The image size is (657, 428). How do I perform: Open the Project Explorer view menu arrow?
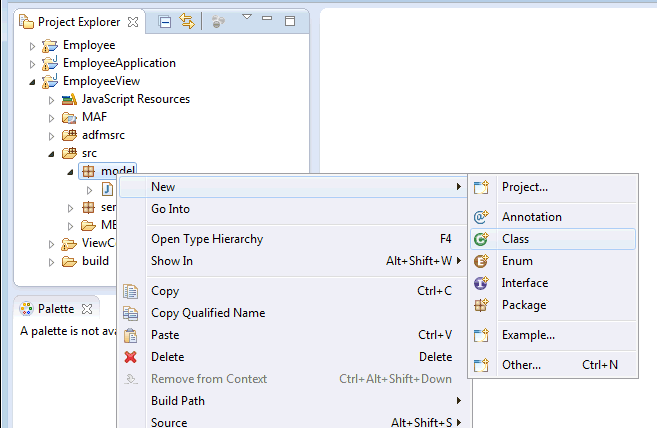point(247,17)
